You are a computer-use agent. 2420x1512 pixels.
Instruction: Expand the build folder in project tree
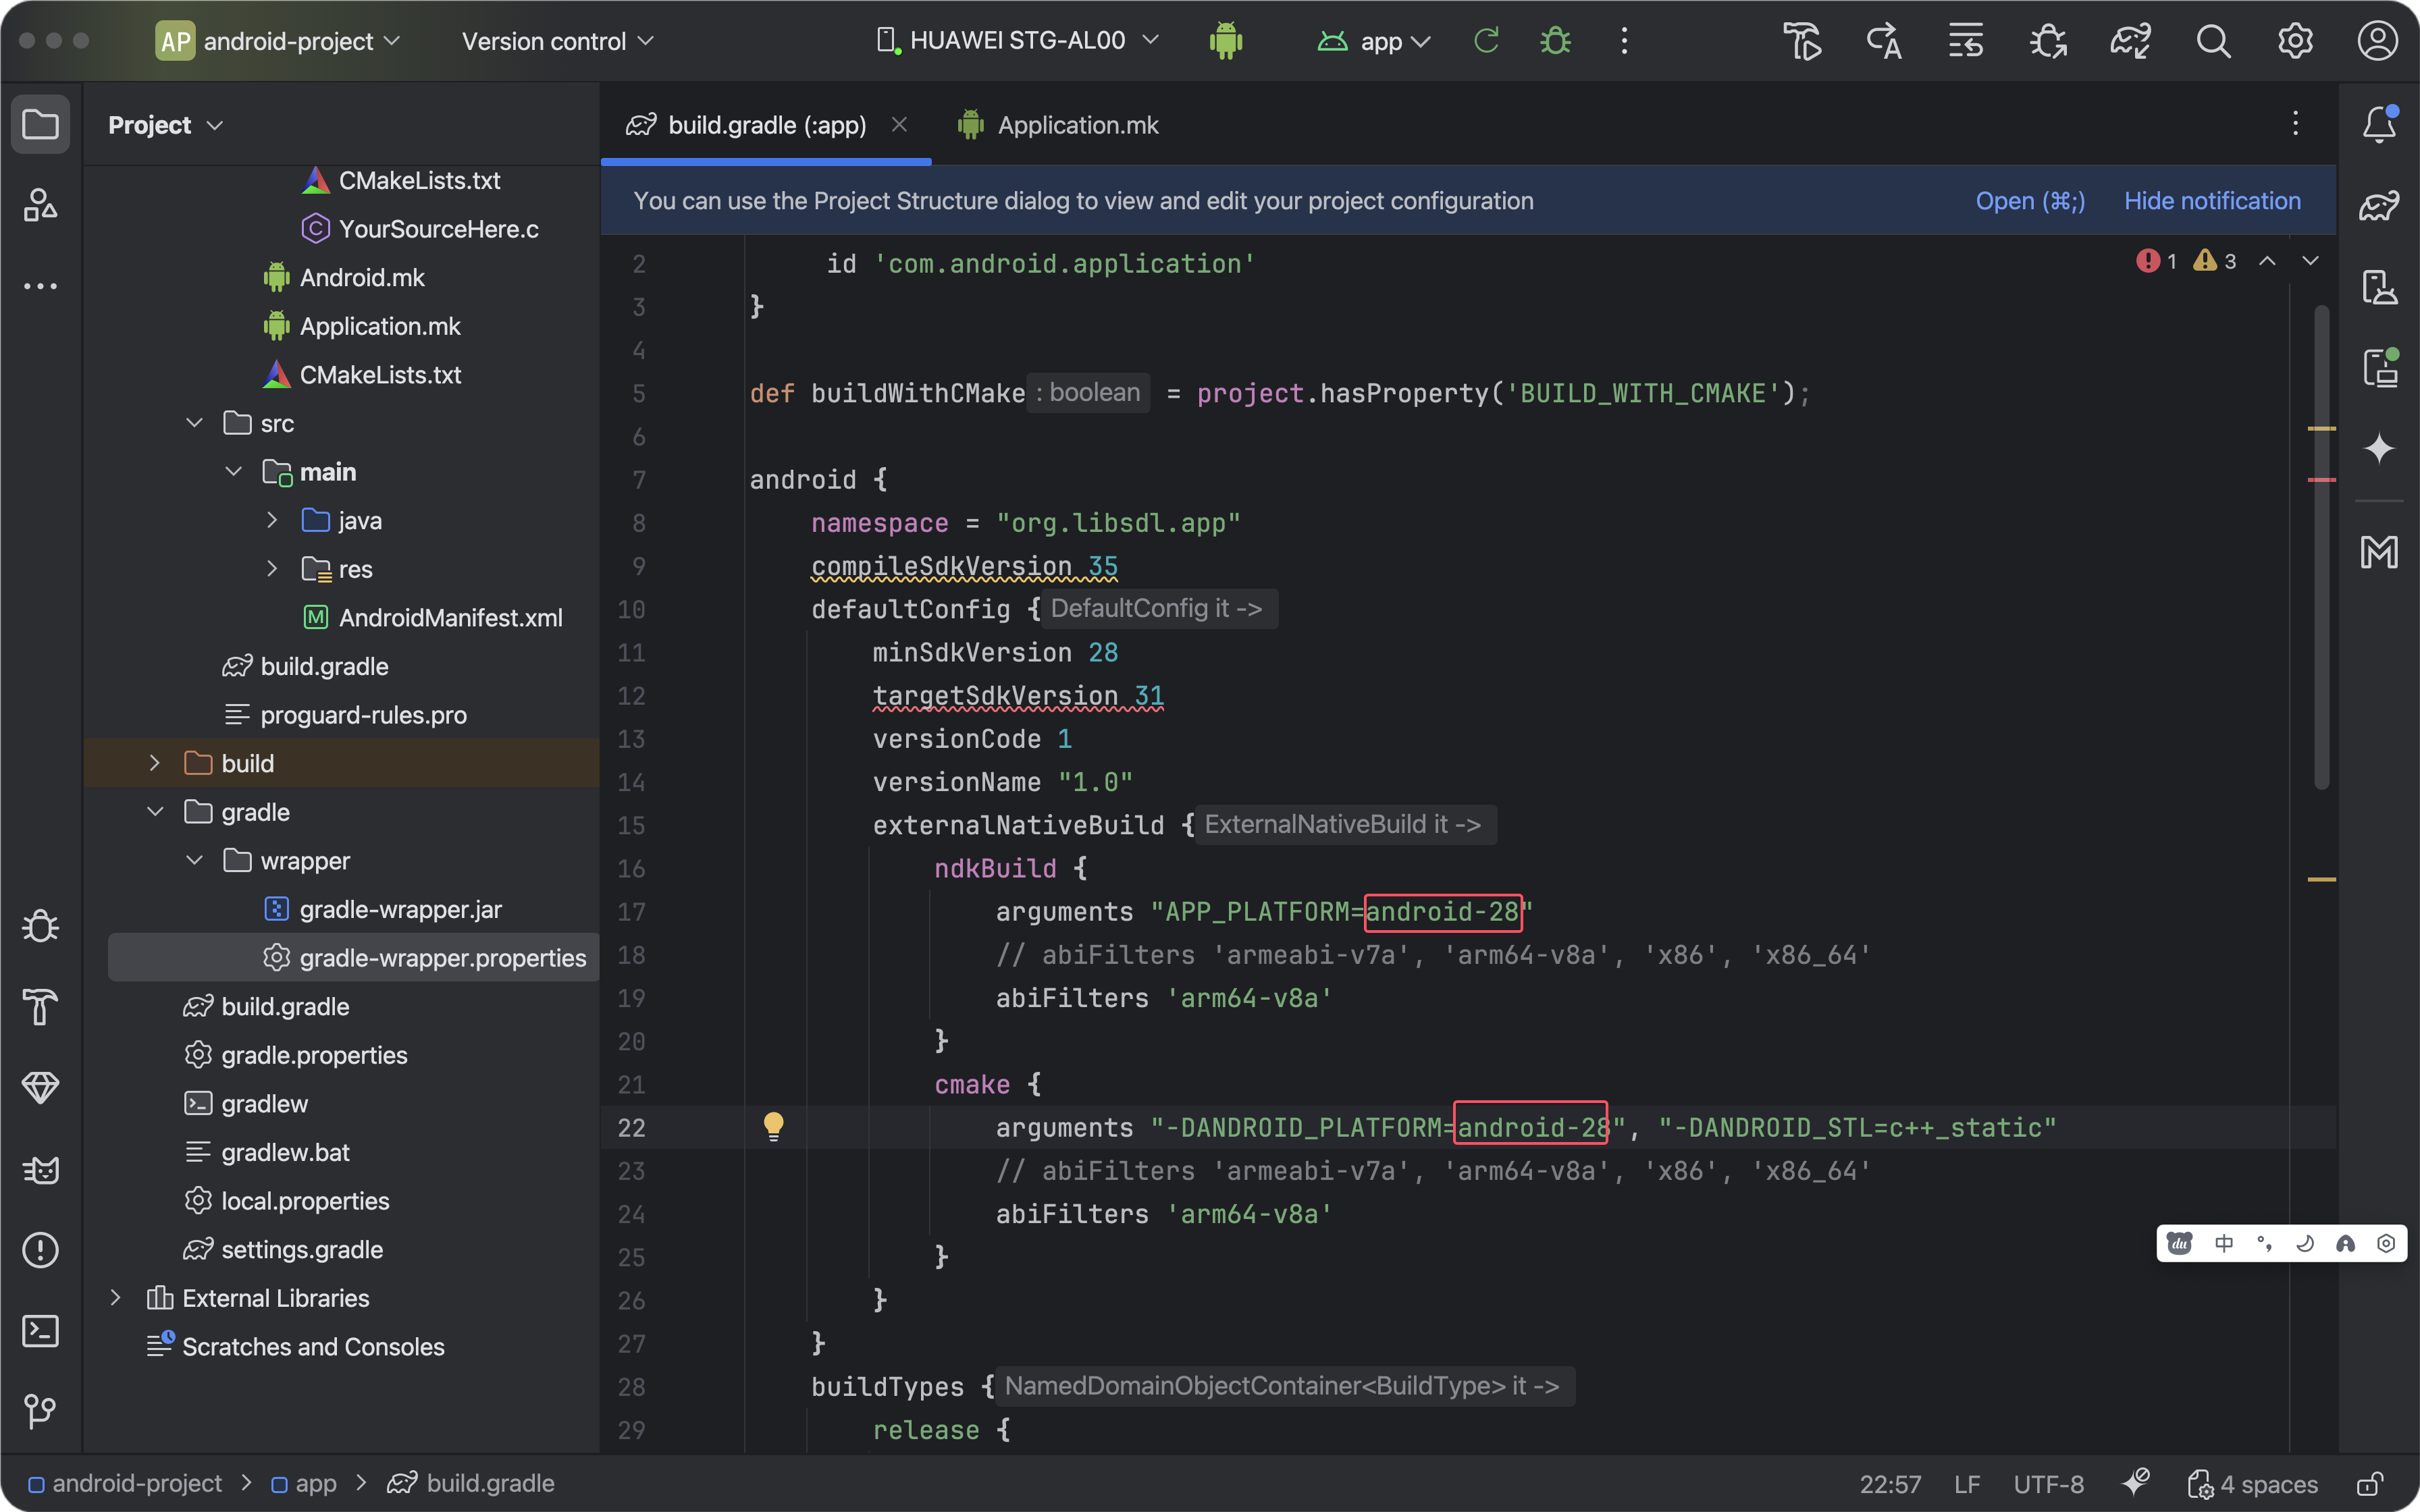pyautogui.click(x=154, y=763)
